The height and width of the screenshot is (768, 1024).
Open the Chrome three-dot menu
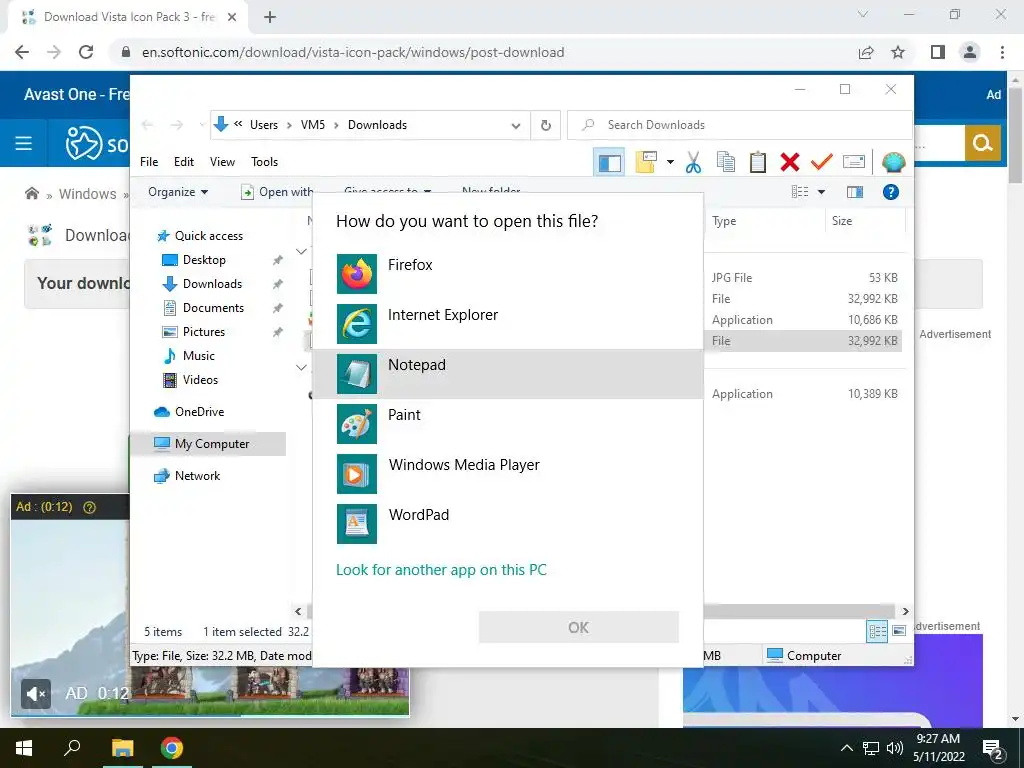pos(1002,52)
